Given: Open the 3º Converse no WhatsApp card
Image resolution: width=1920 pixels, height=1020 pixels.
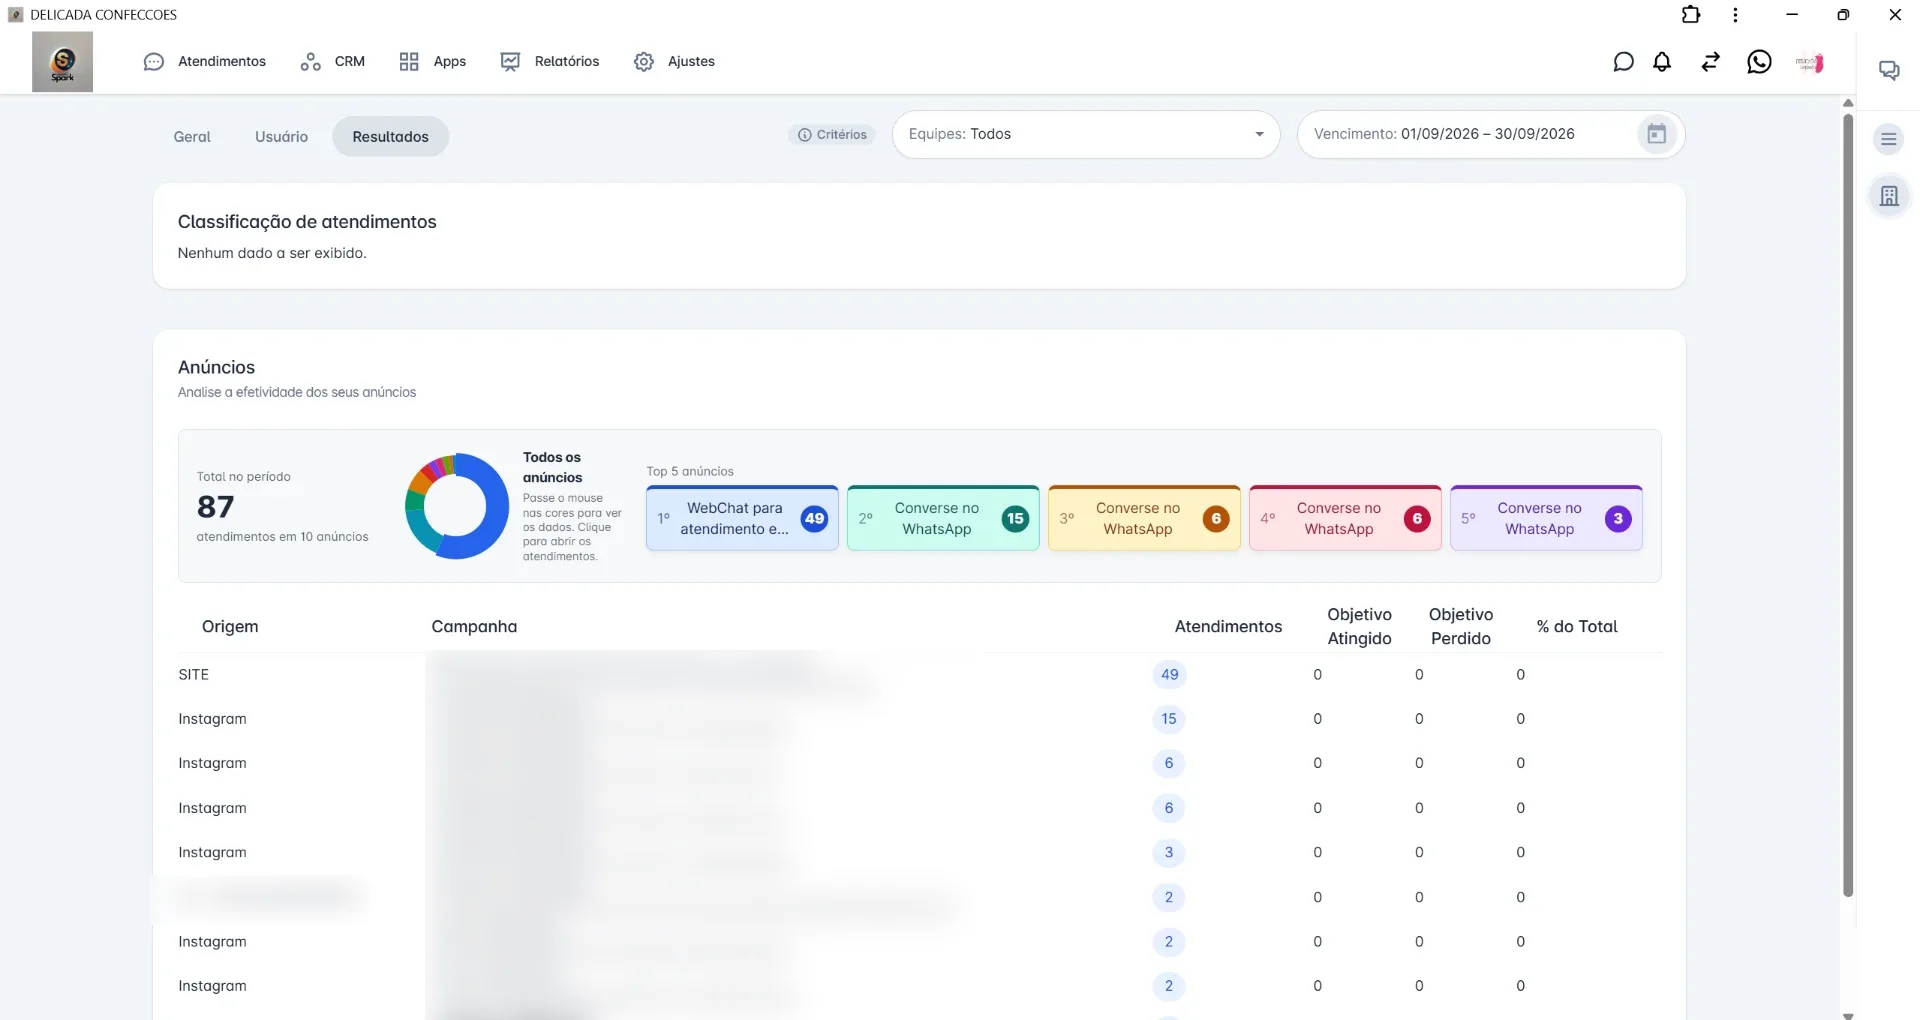Looking at the screenshot, I should click(x=1144, y=518).
